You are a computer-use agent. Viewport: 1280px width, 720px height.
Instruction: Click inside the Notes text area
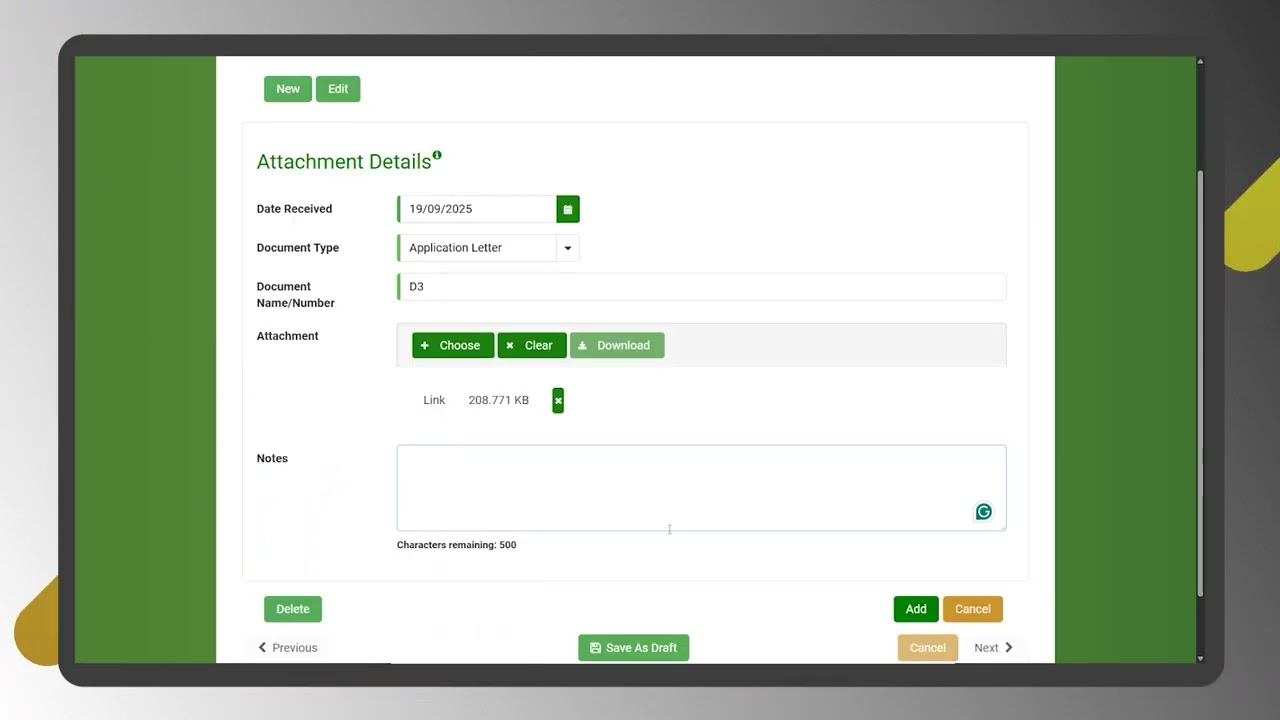[702, 488]
